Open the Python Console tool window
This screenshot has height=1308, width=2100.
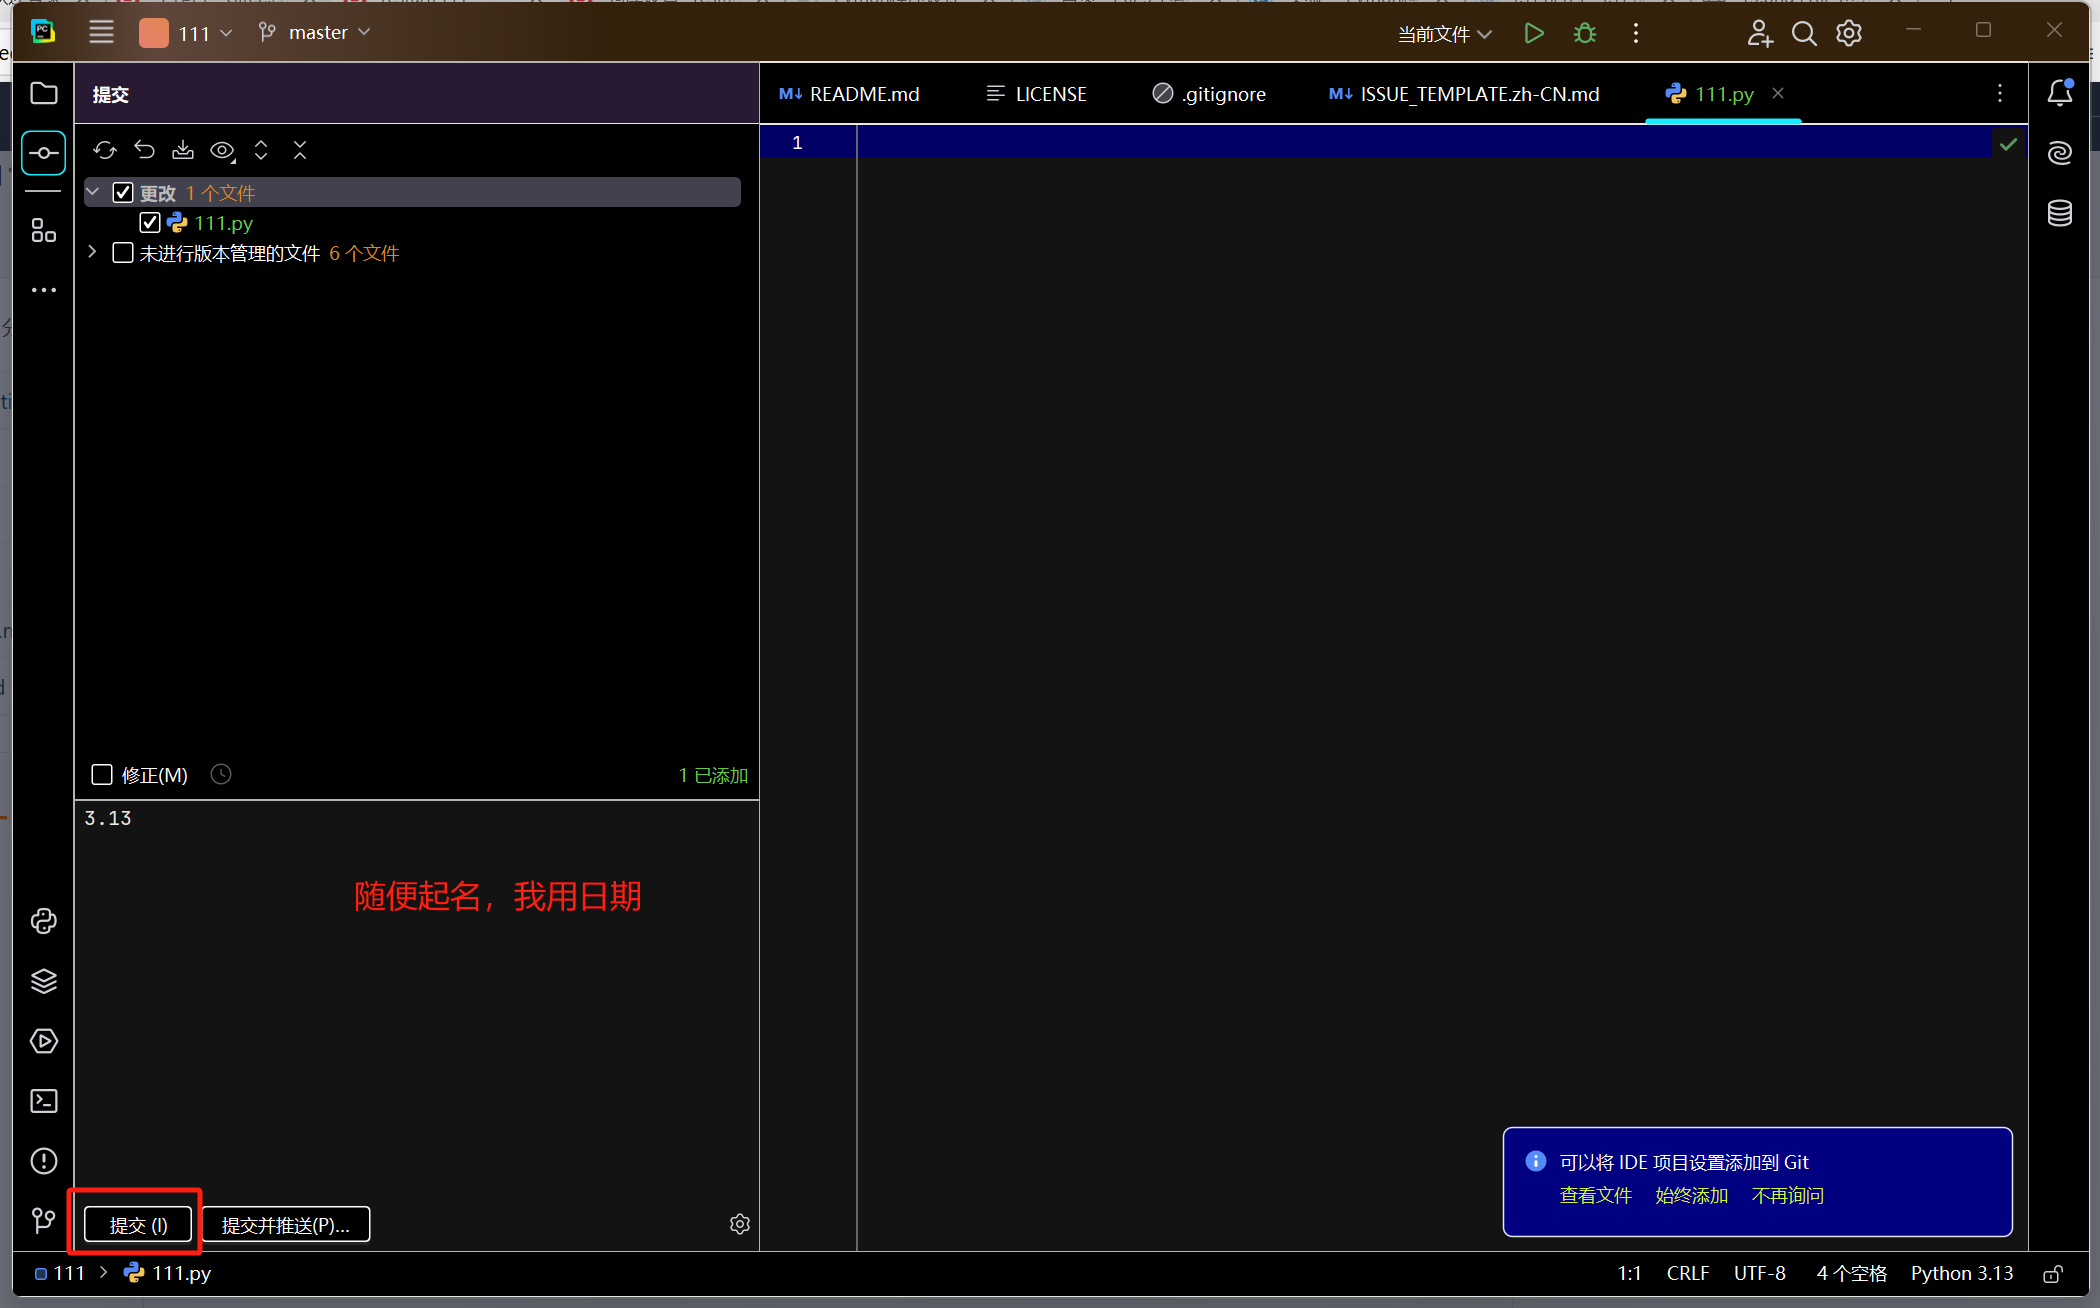pos(44,921)
